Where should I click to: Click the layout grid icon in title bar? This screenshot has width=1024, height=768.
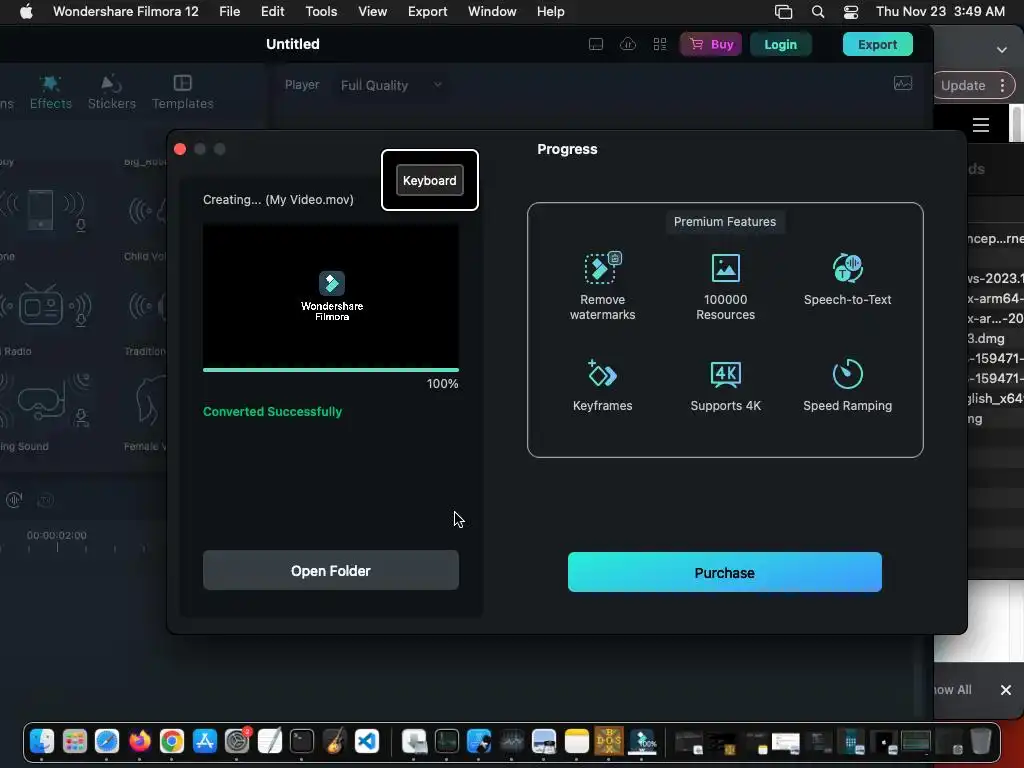(660, 44)
